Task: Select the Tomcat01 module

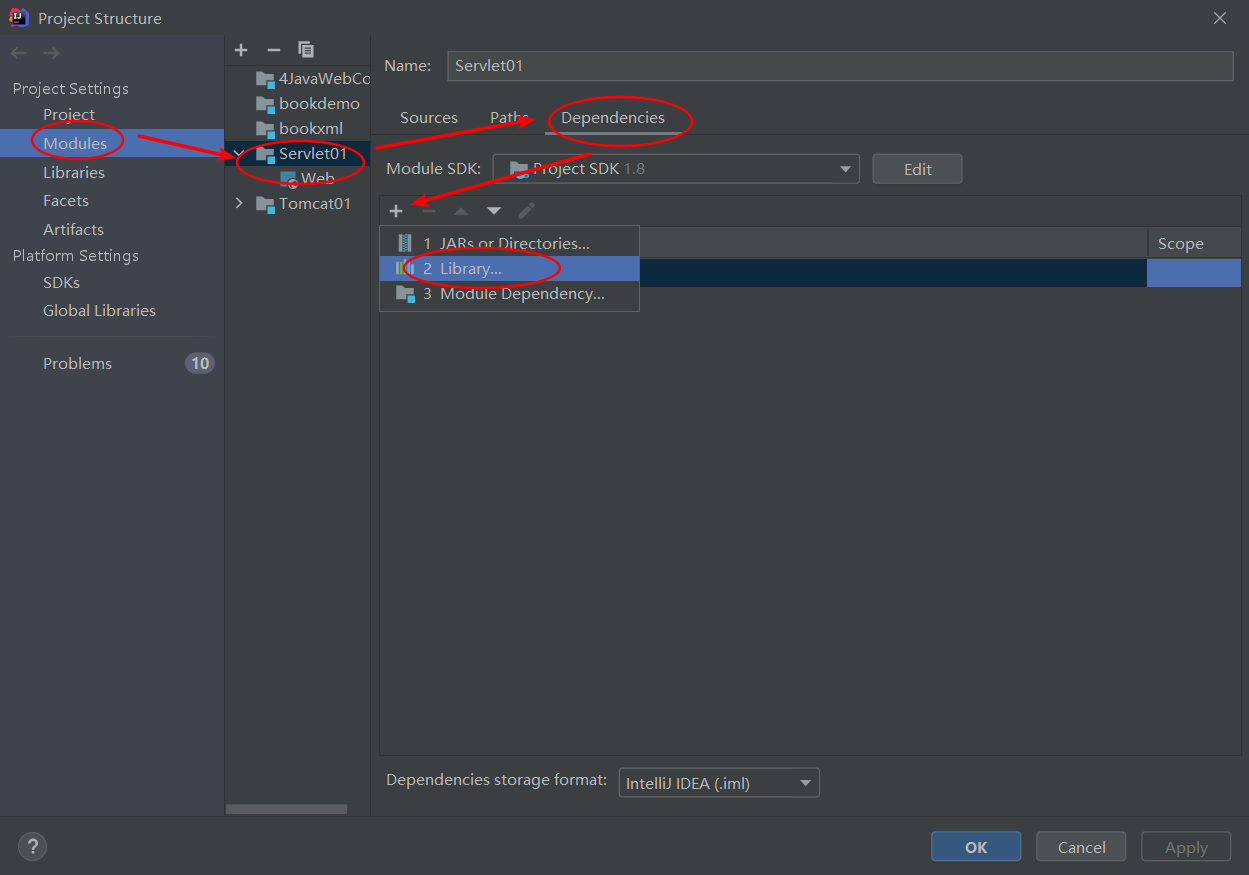Action: coord(315,204)
